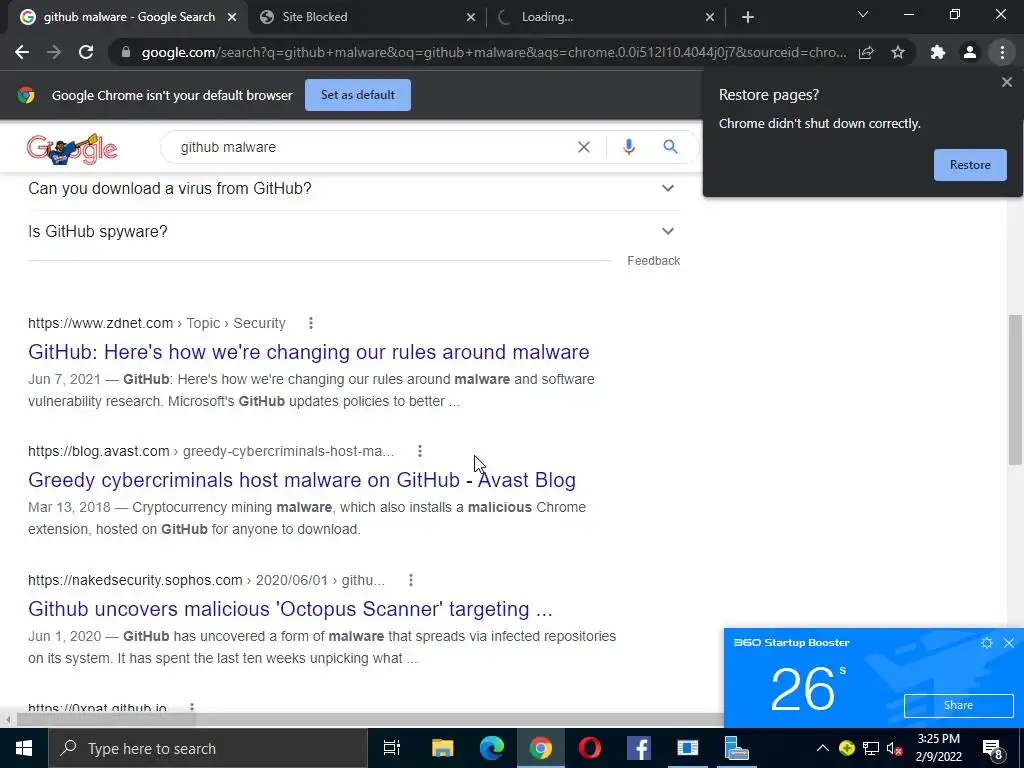1024x768 pixels.
Task: Share this page from the address bar
Action: pyautogui.click(x=866, y=52)
